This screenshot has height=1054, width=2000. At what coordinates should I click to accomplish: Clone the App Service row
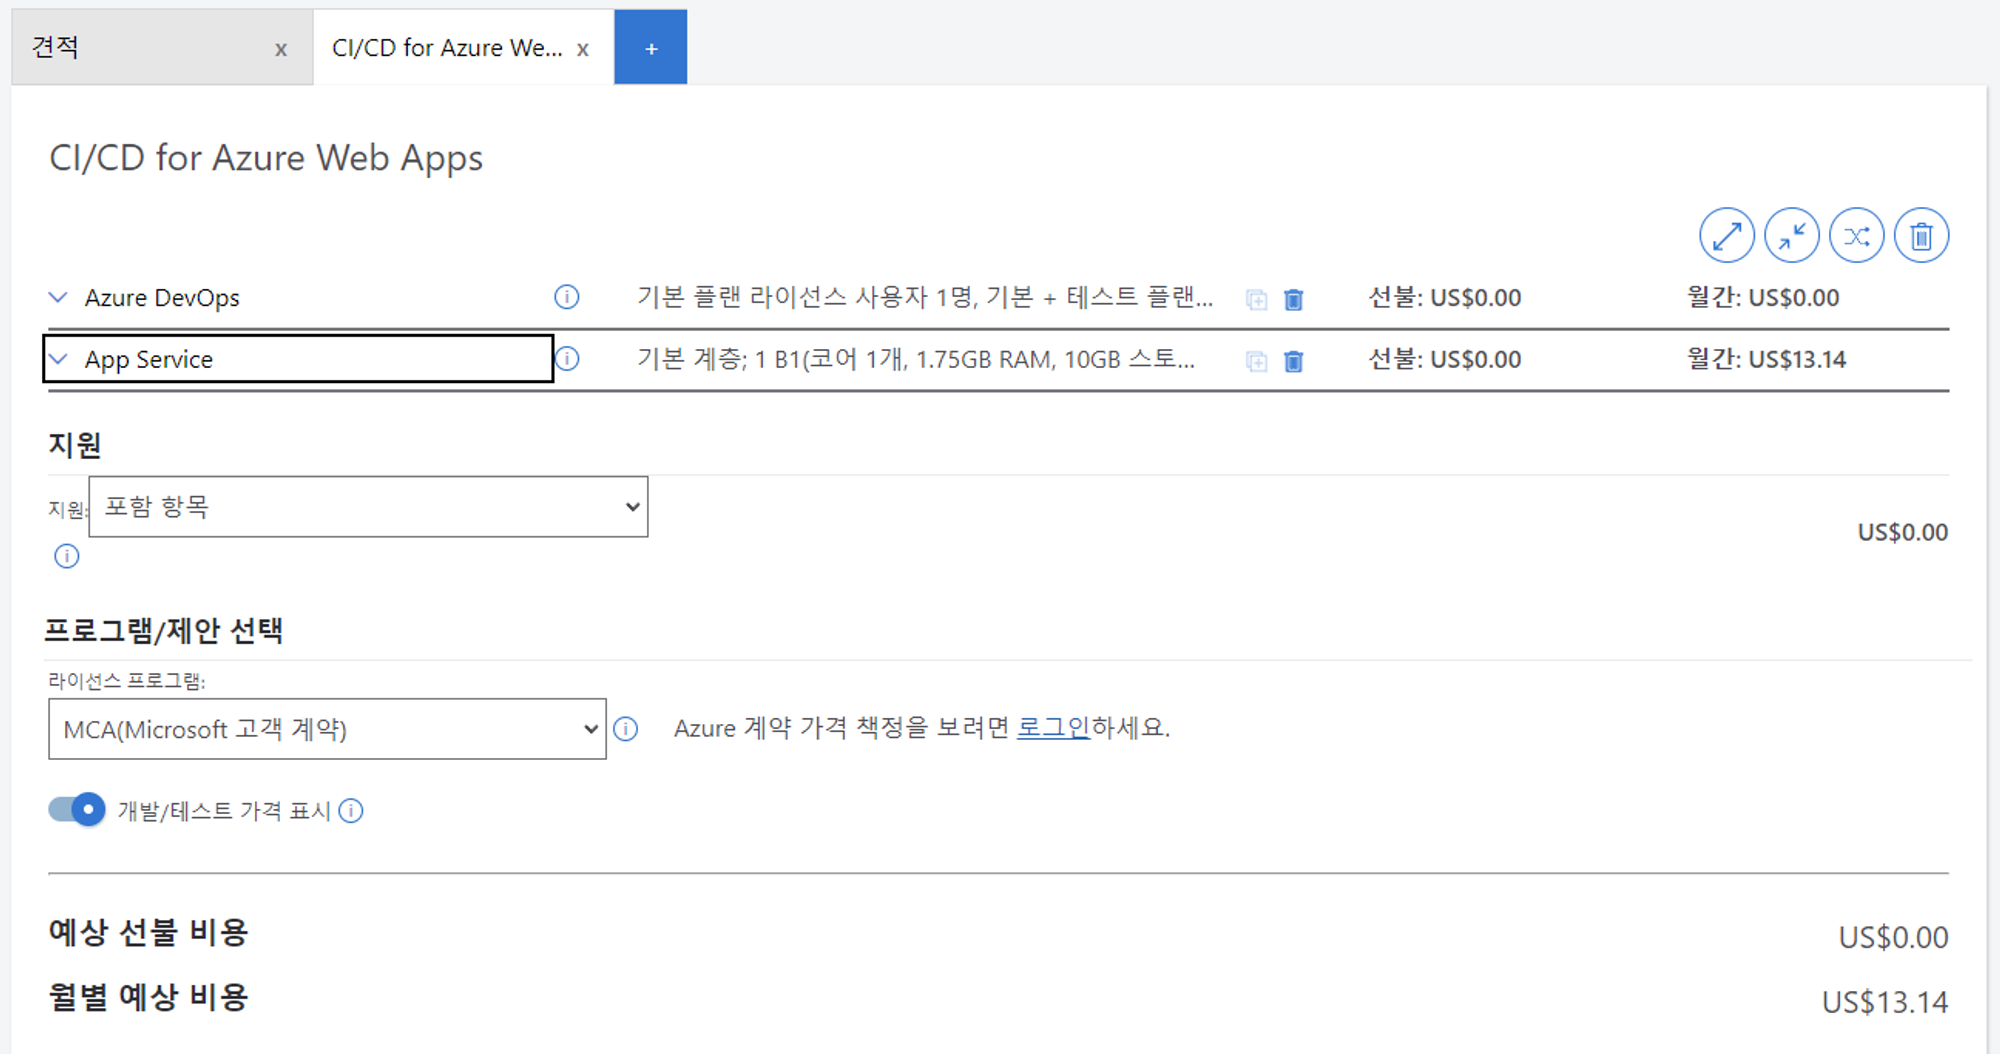click(1257, 361)
